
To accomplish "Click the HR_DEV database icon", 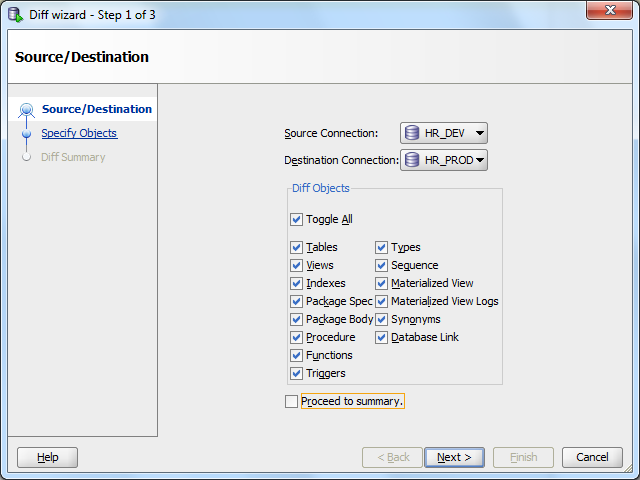I will point(412,133).
